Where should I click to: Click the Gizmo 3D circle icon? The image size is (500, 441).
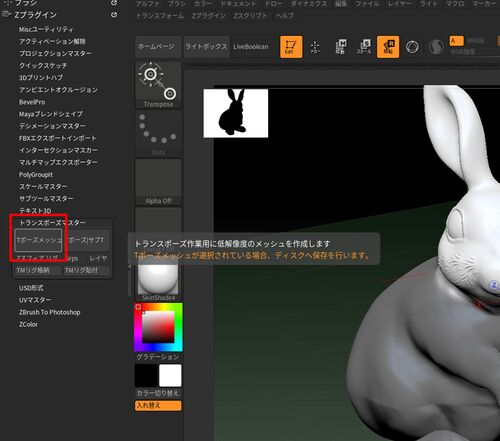(x=412, y=47)
